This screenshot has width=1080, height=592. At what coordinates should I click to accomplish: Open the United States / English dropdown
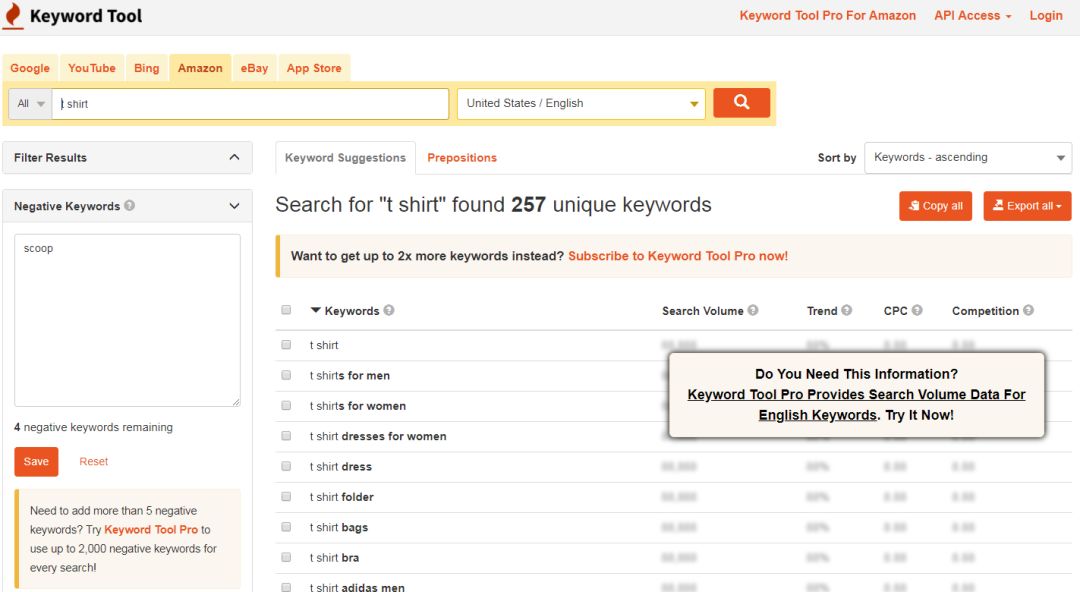point(581,104)
